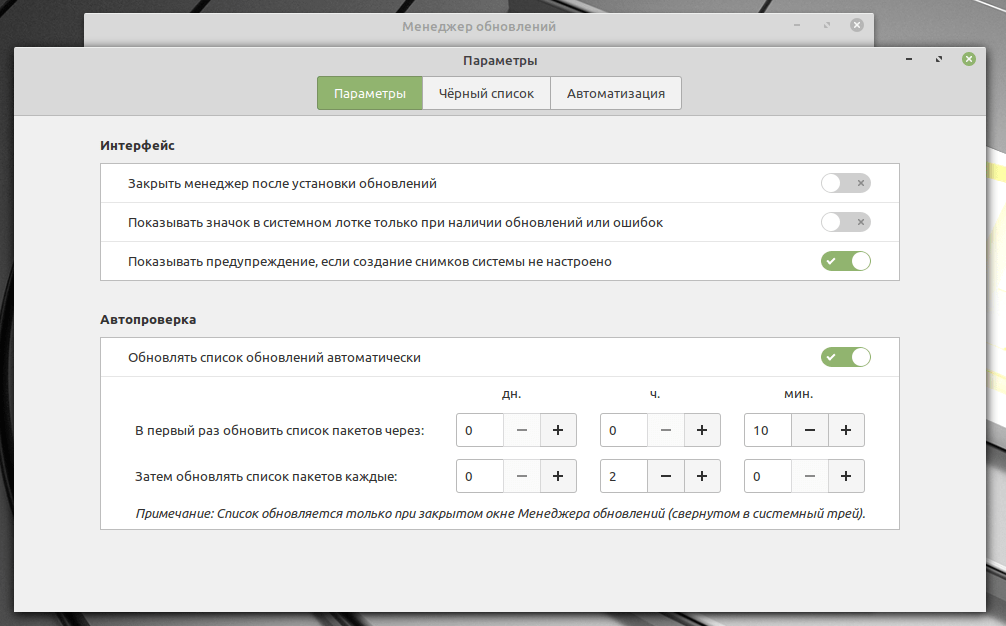Screen dimensions: 1006x626
Task: Switch to the Чёрный список tab
Action: (x=486, y=93)
